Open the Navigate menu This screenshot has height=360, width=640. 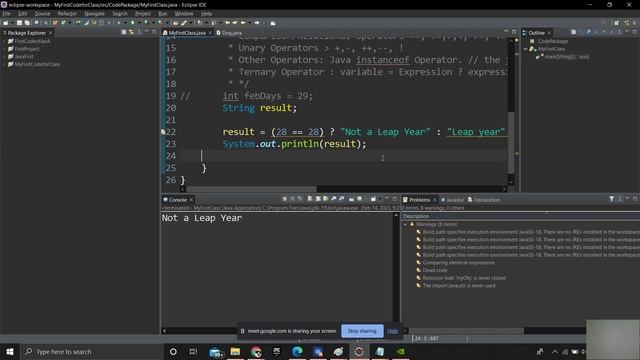95,13
